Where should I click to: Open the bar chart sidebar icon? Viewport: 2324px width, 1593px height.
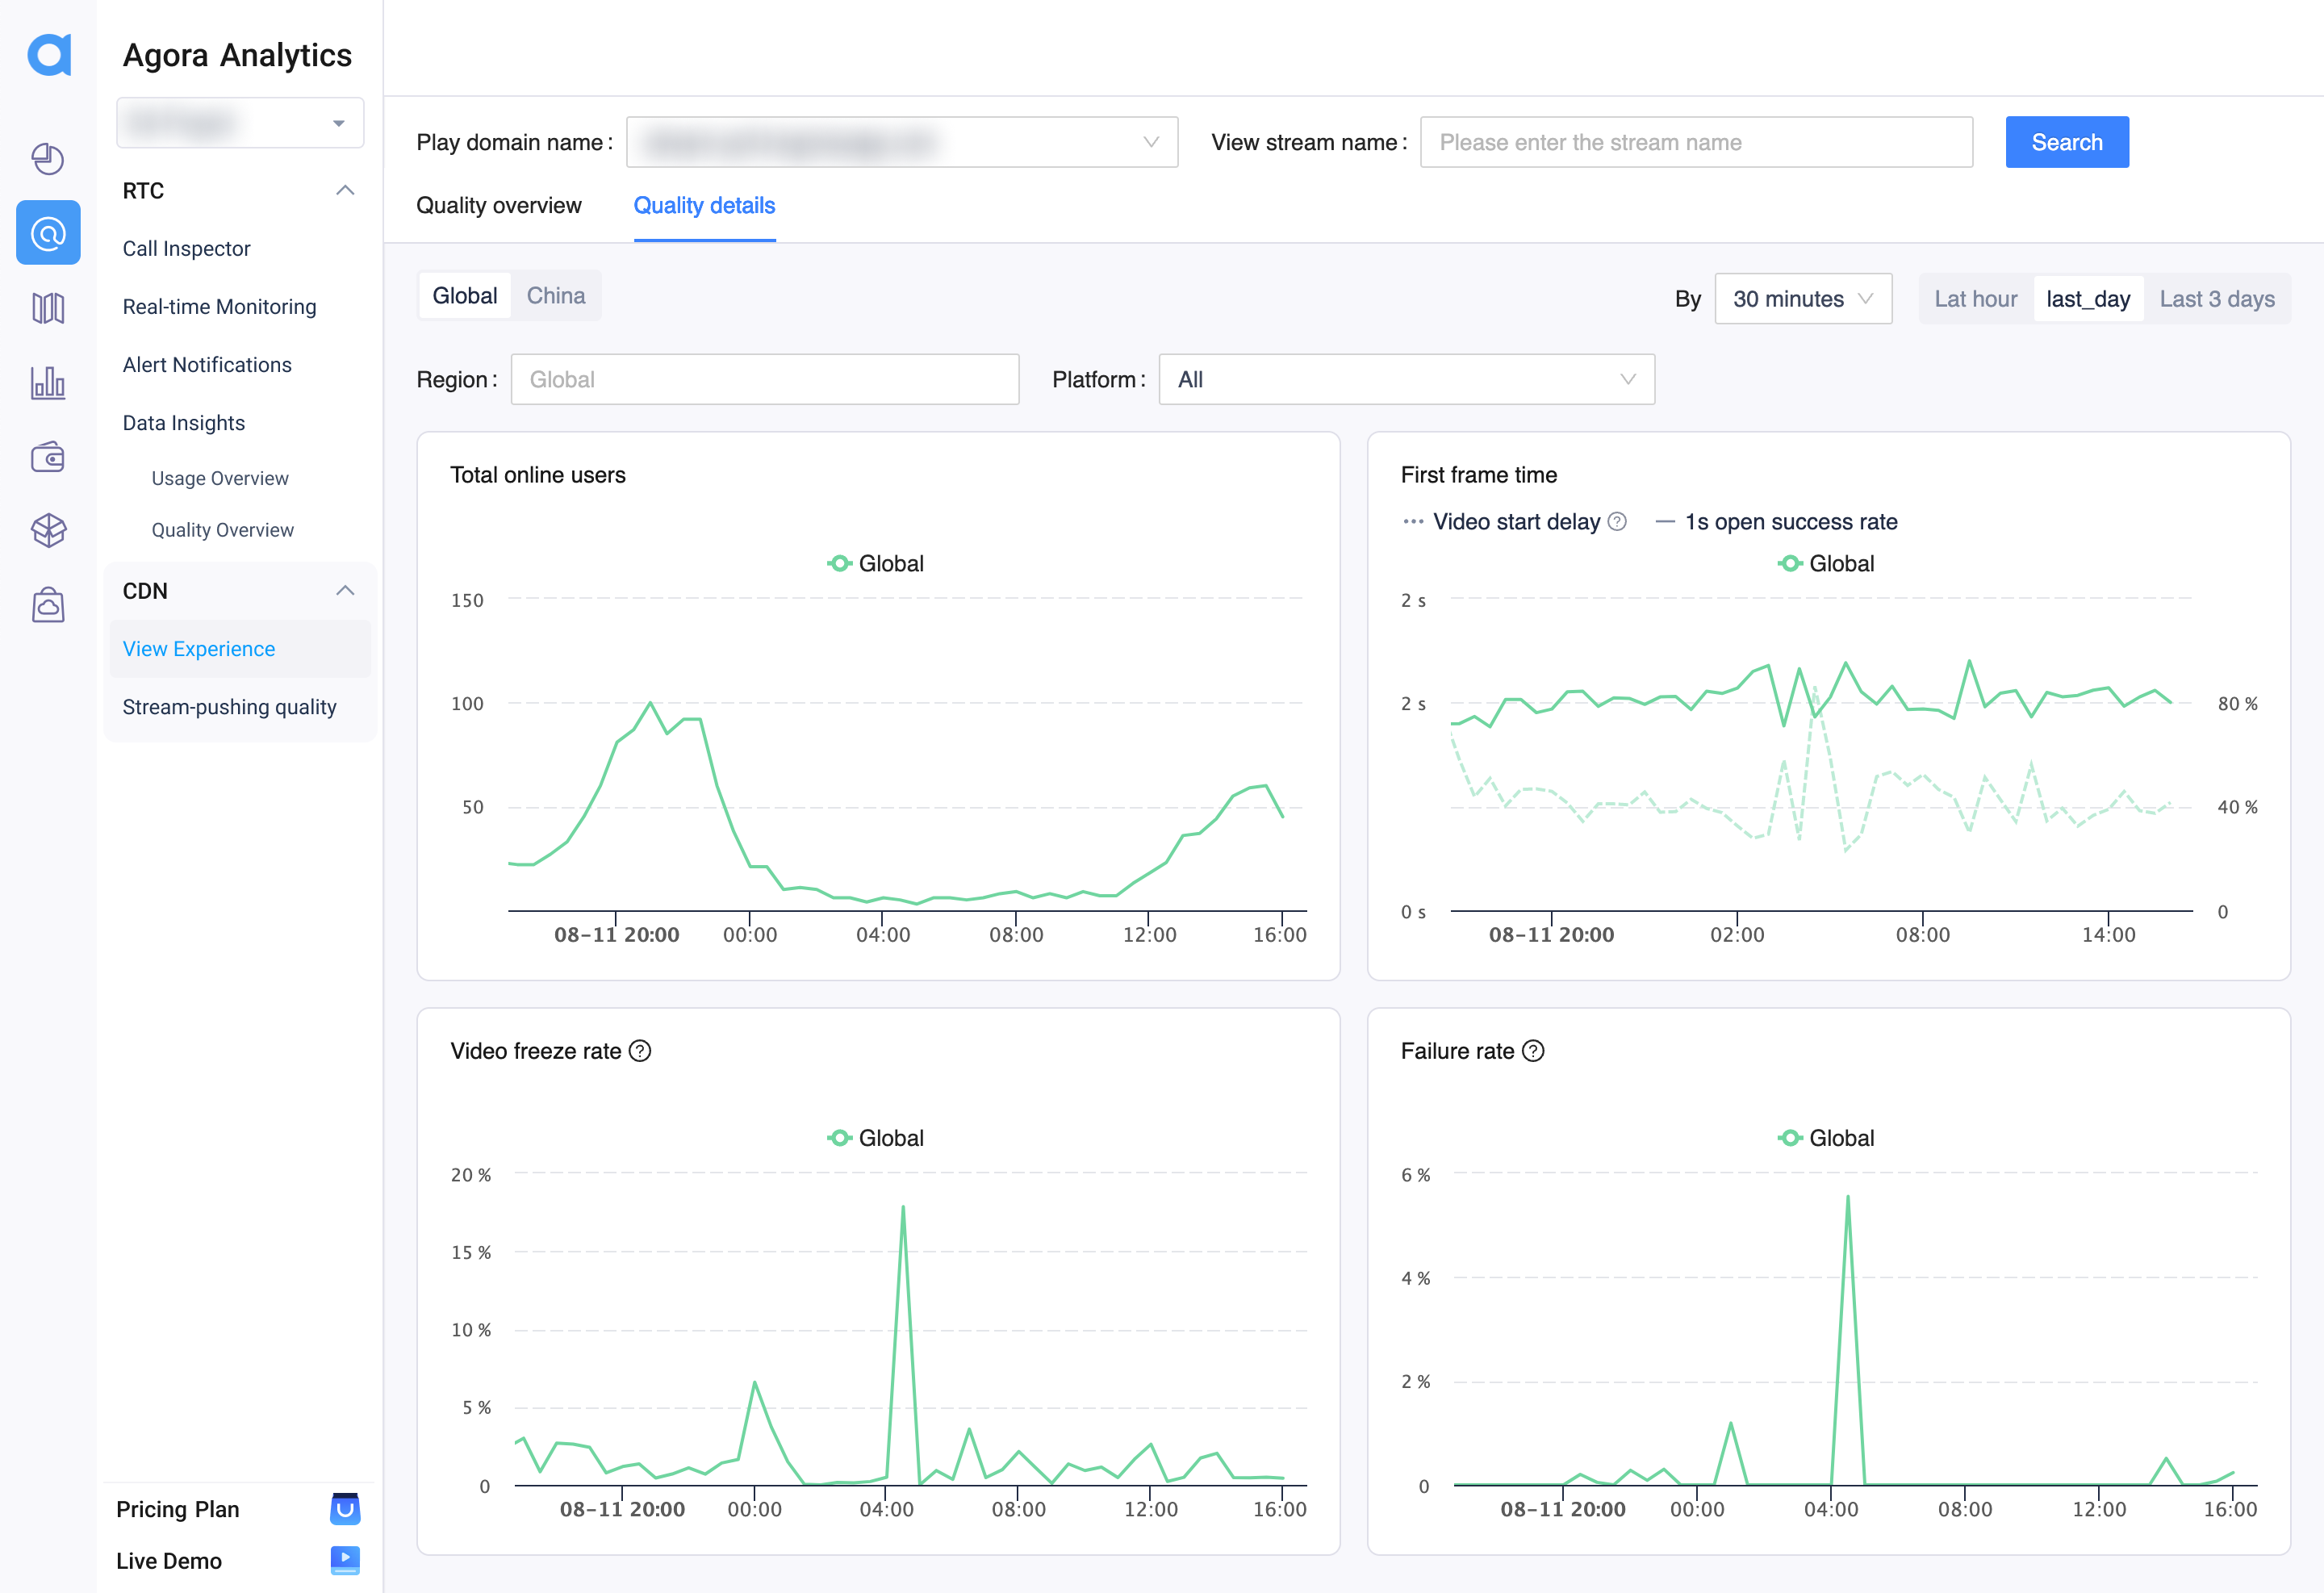(x=48, y=382)
